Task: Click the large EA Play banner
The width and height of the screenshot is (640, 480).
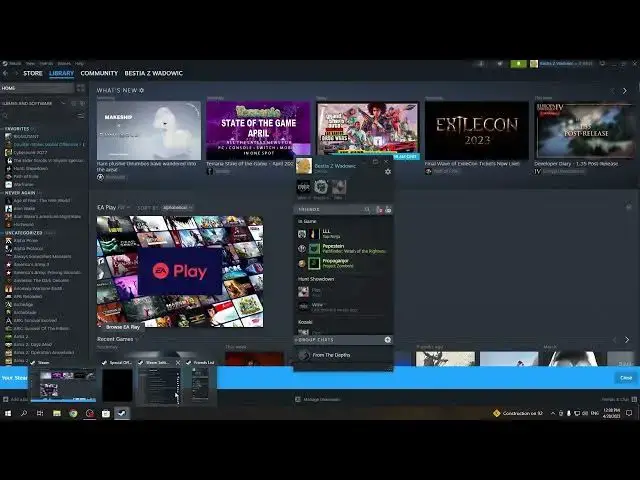Action: pos(180,271)
